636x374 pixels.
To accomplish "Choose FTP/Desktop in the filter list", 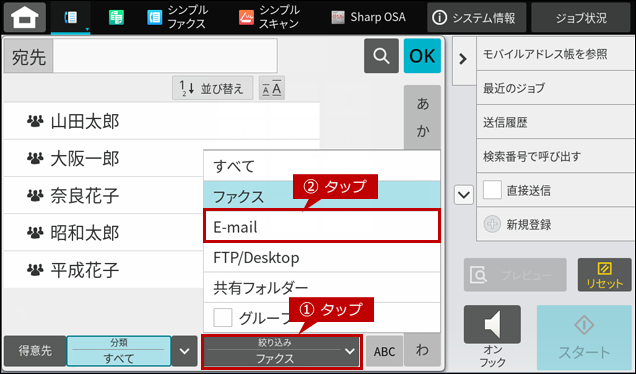I will click(322, 258).
